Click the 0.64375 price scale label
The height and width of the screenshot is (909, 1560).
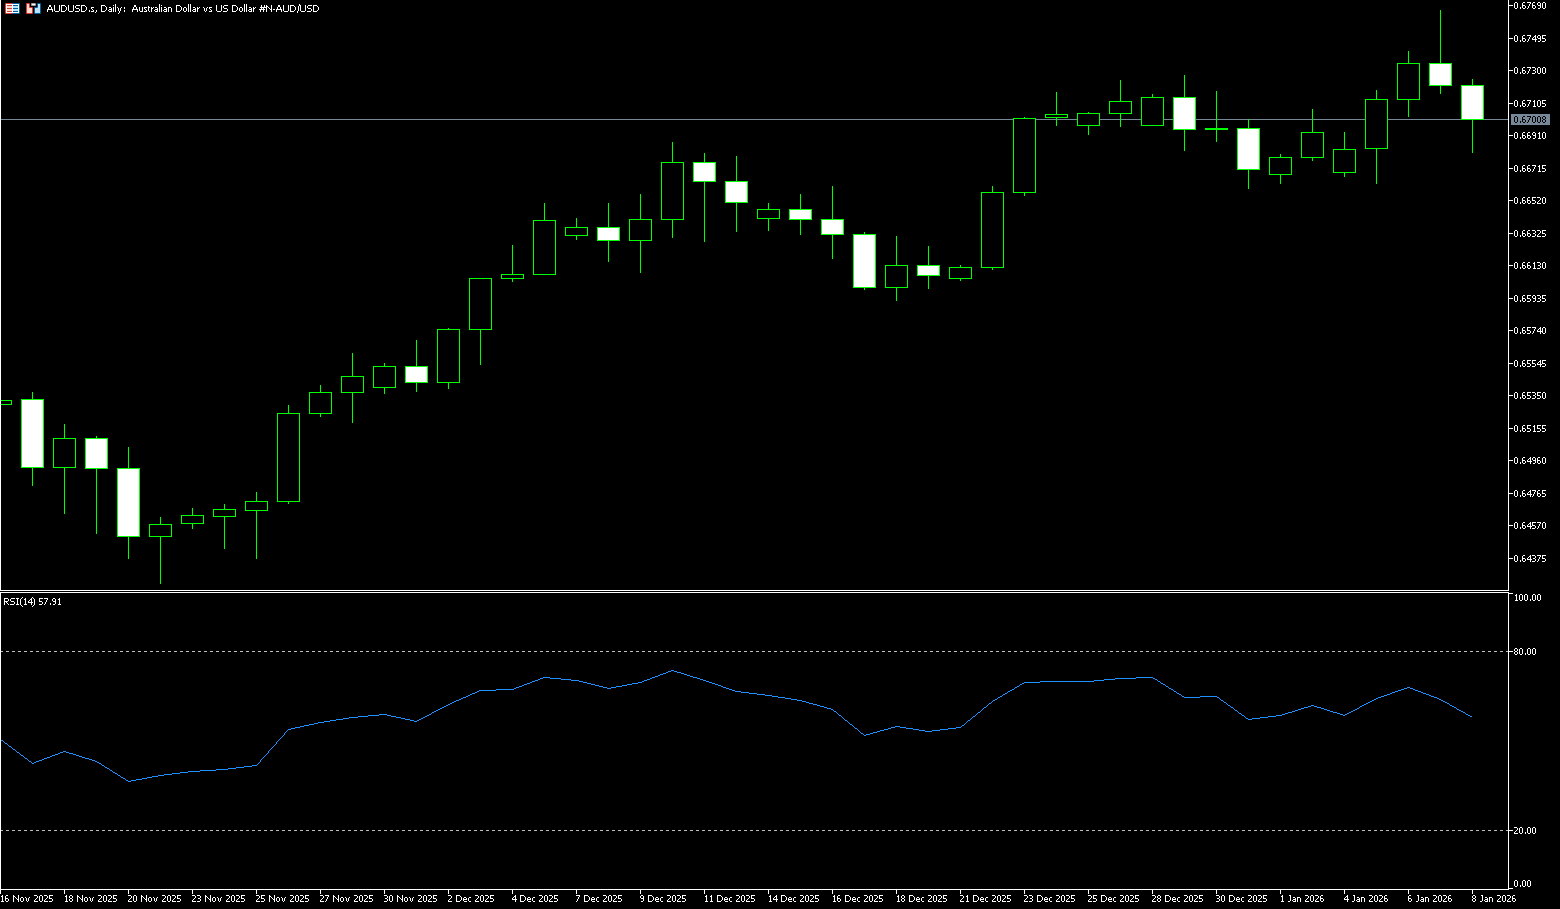(x=1531, y=558)
